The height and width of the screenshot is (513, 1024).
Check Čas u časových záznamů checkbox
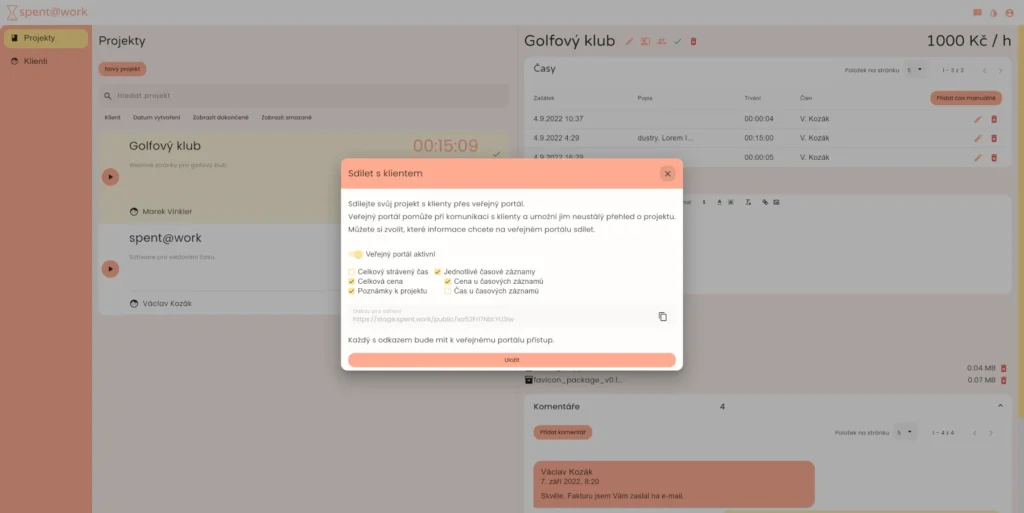coord(447,291)
